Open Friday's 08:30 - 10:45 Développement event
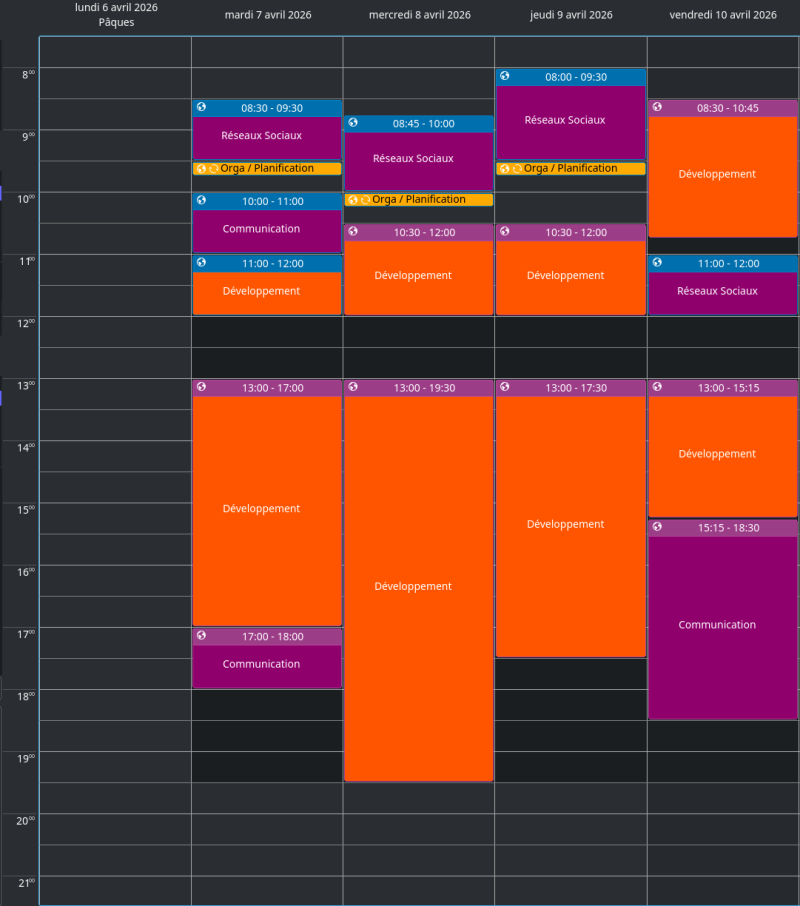This screenshot has width=800, height=906. pyautogui.click(x=723, y=169)
